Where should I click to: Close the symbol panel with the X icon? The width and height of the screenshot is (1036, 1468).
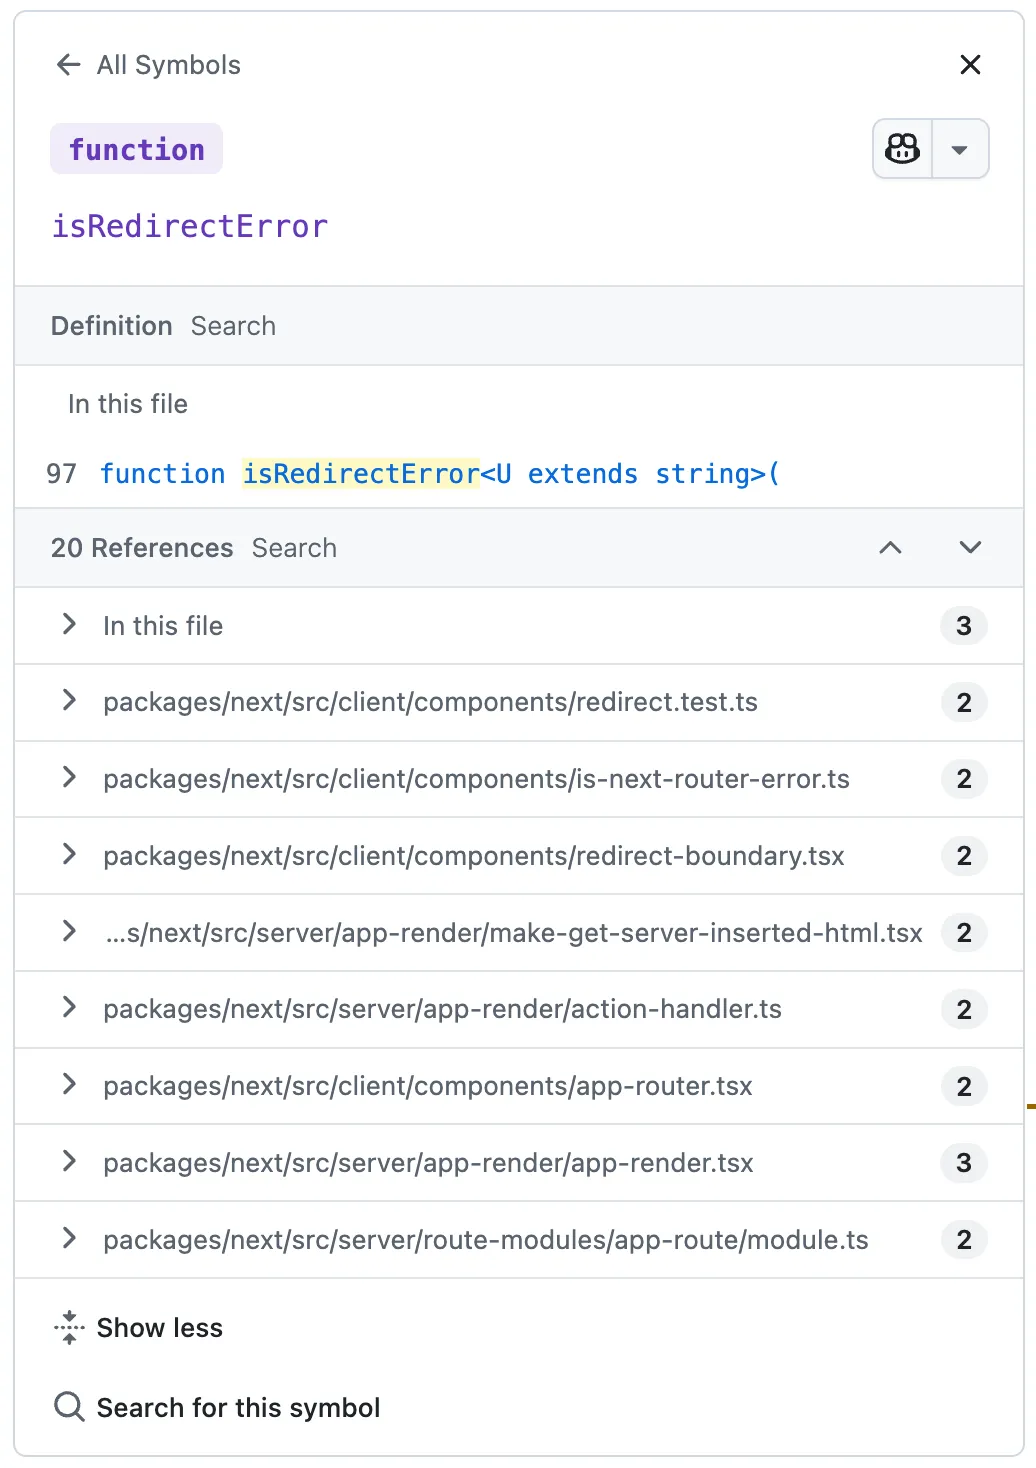tap(970, 65)
